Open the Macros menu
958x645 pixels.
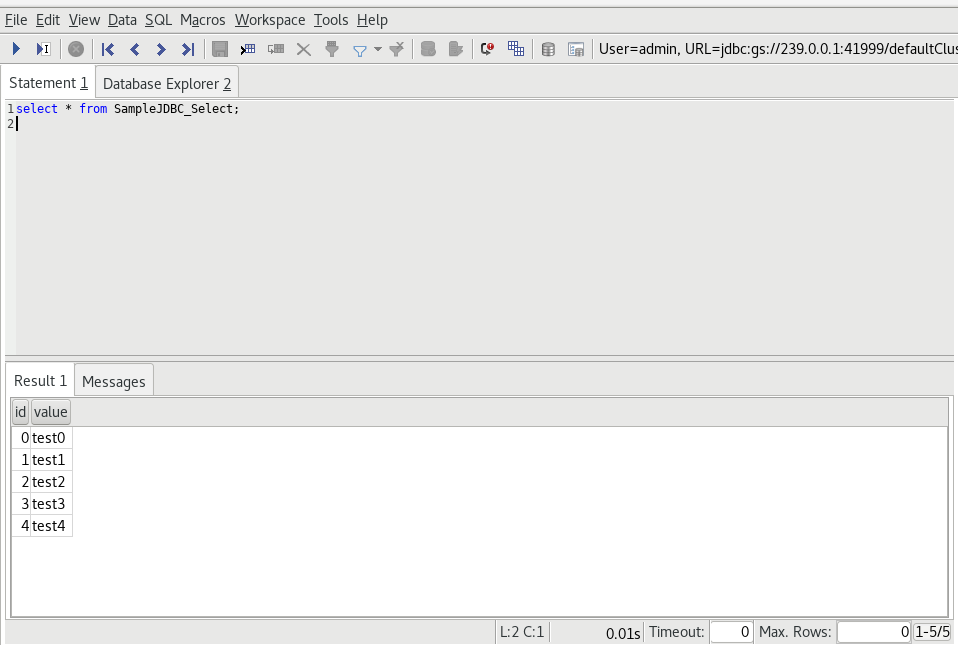click(202, 20)
